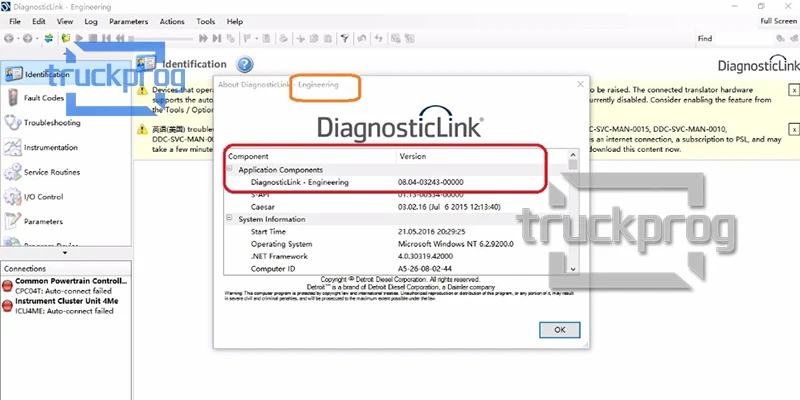
Task: Select Instrument Cluster Unit 4Me connection
Action: tap(65, 306)
